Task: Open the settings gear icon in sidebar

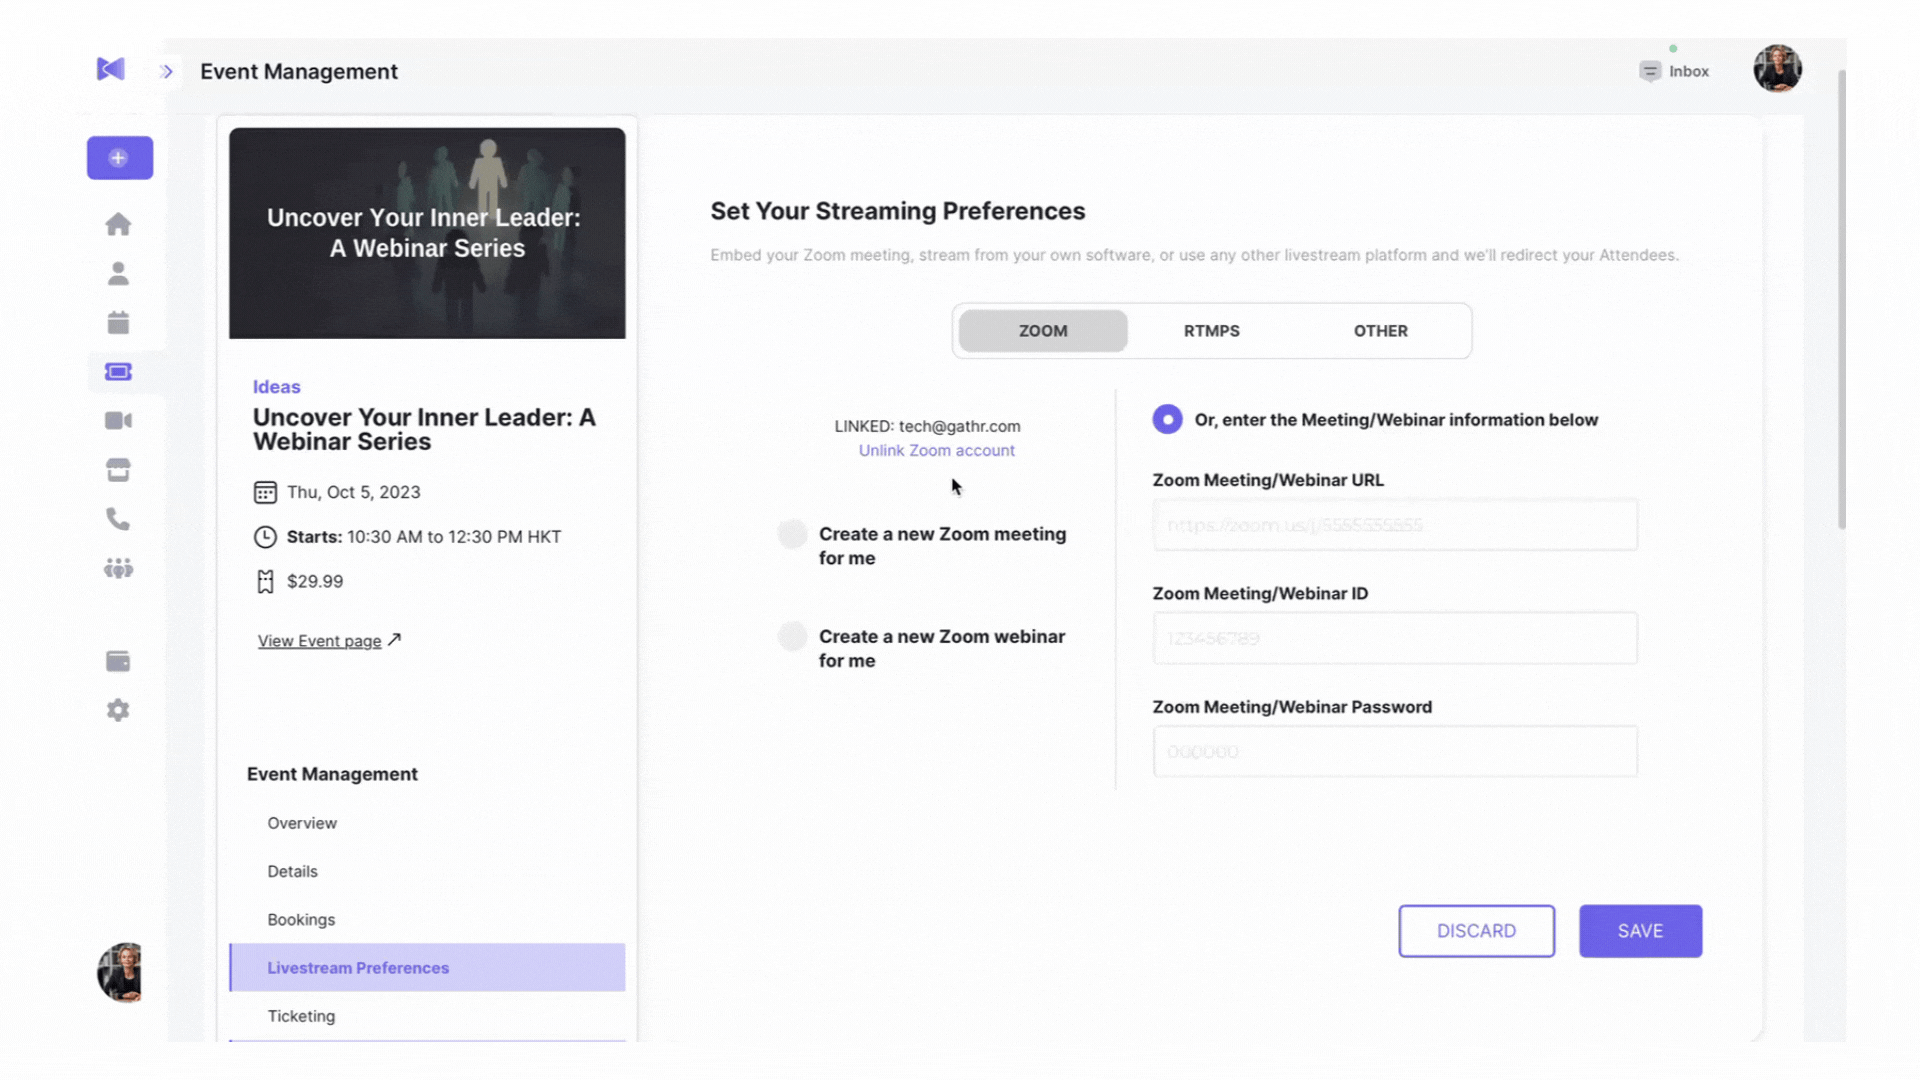Action: pos(118,710)
